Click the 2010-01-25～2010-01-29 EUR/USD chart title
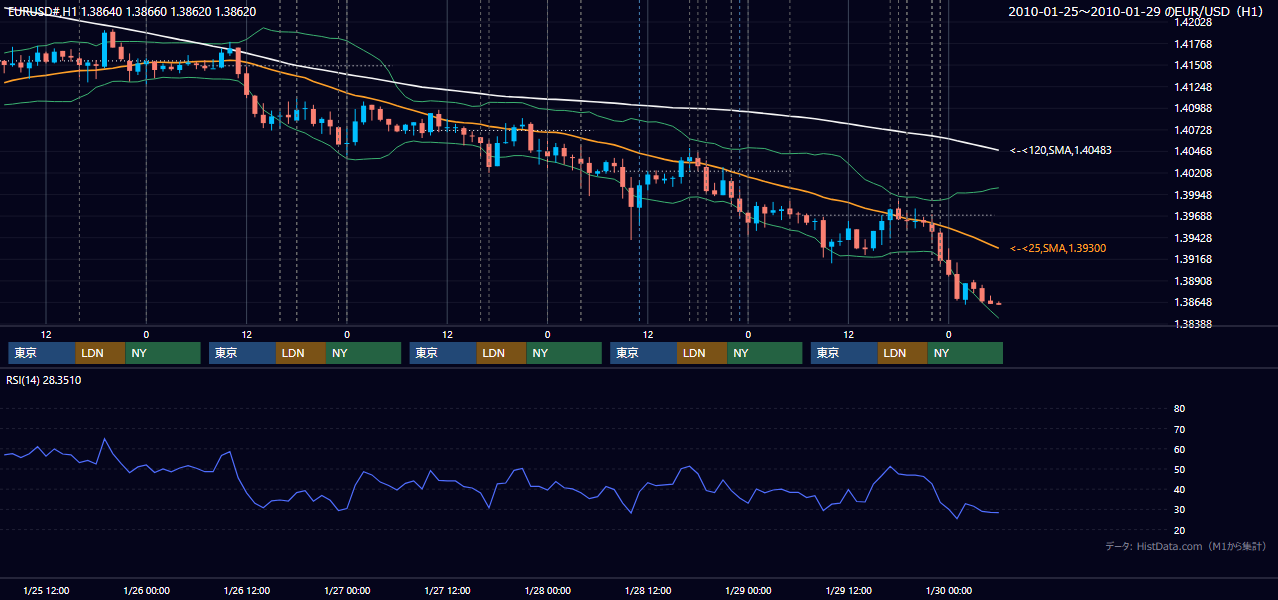Viewport: 1278px width, 600px height. [1137, 12]
